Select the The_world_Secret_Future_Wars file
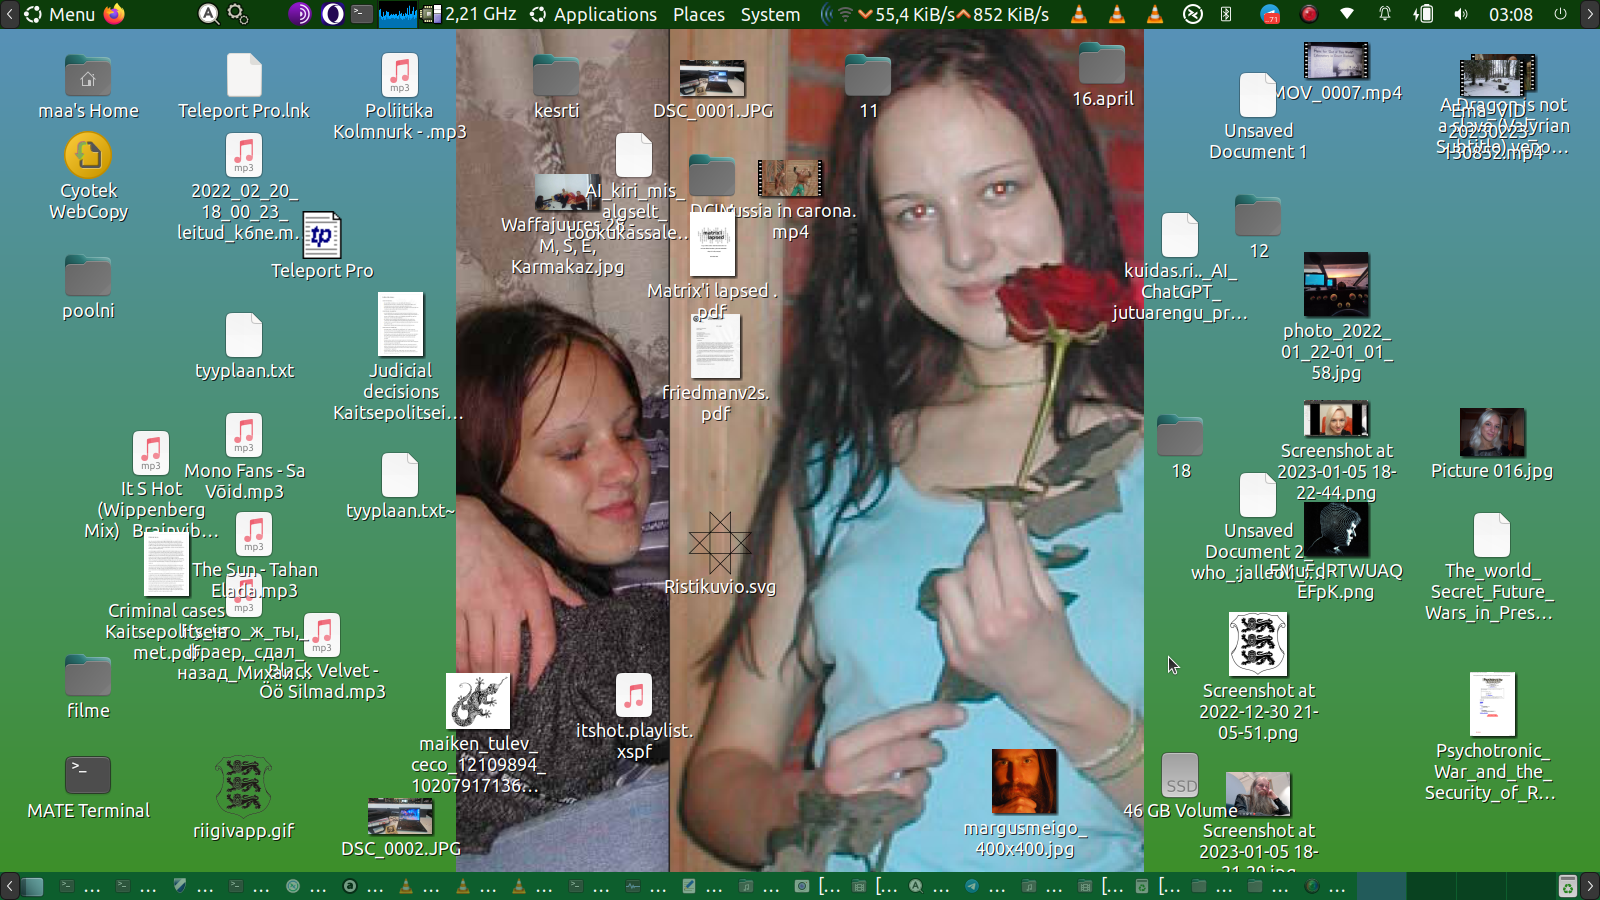Image resolution: width=1600 pixels, height=900 pixels. click(x=1491, y=568)
